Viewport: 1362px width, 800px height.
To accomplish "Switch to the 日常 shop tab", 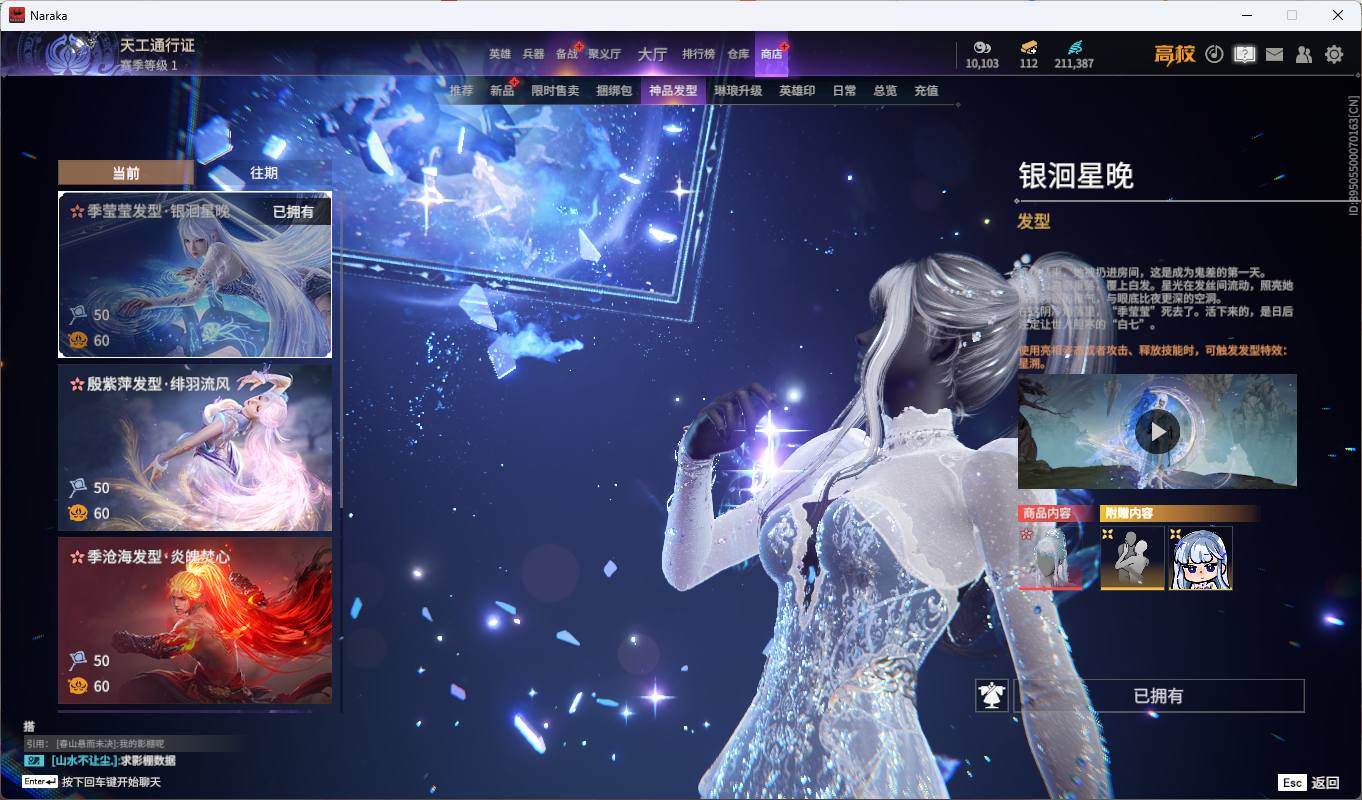I will [844, 90].
